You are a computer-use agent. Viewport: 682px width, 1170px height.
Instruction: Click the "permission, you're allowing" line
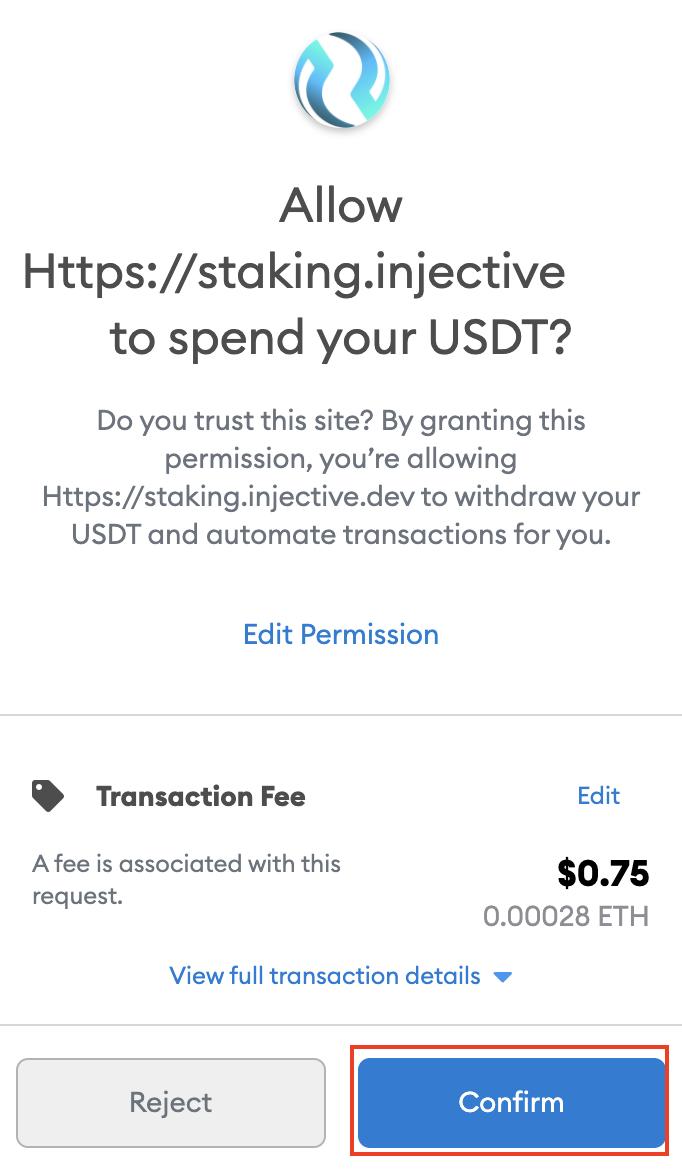click(341, 459)
